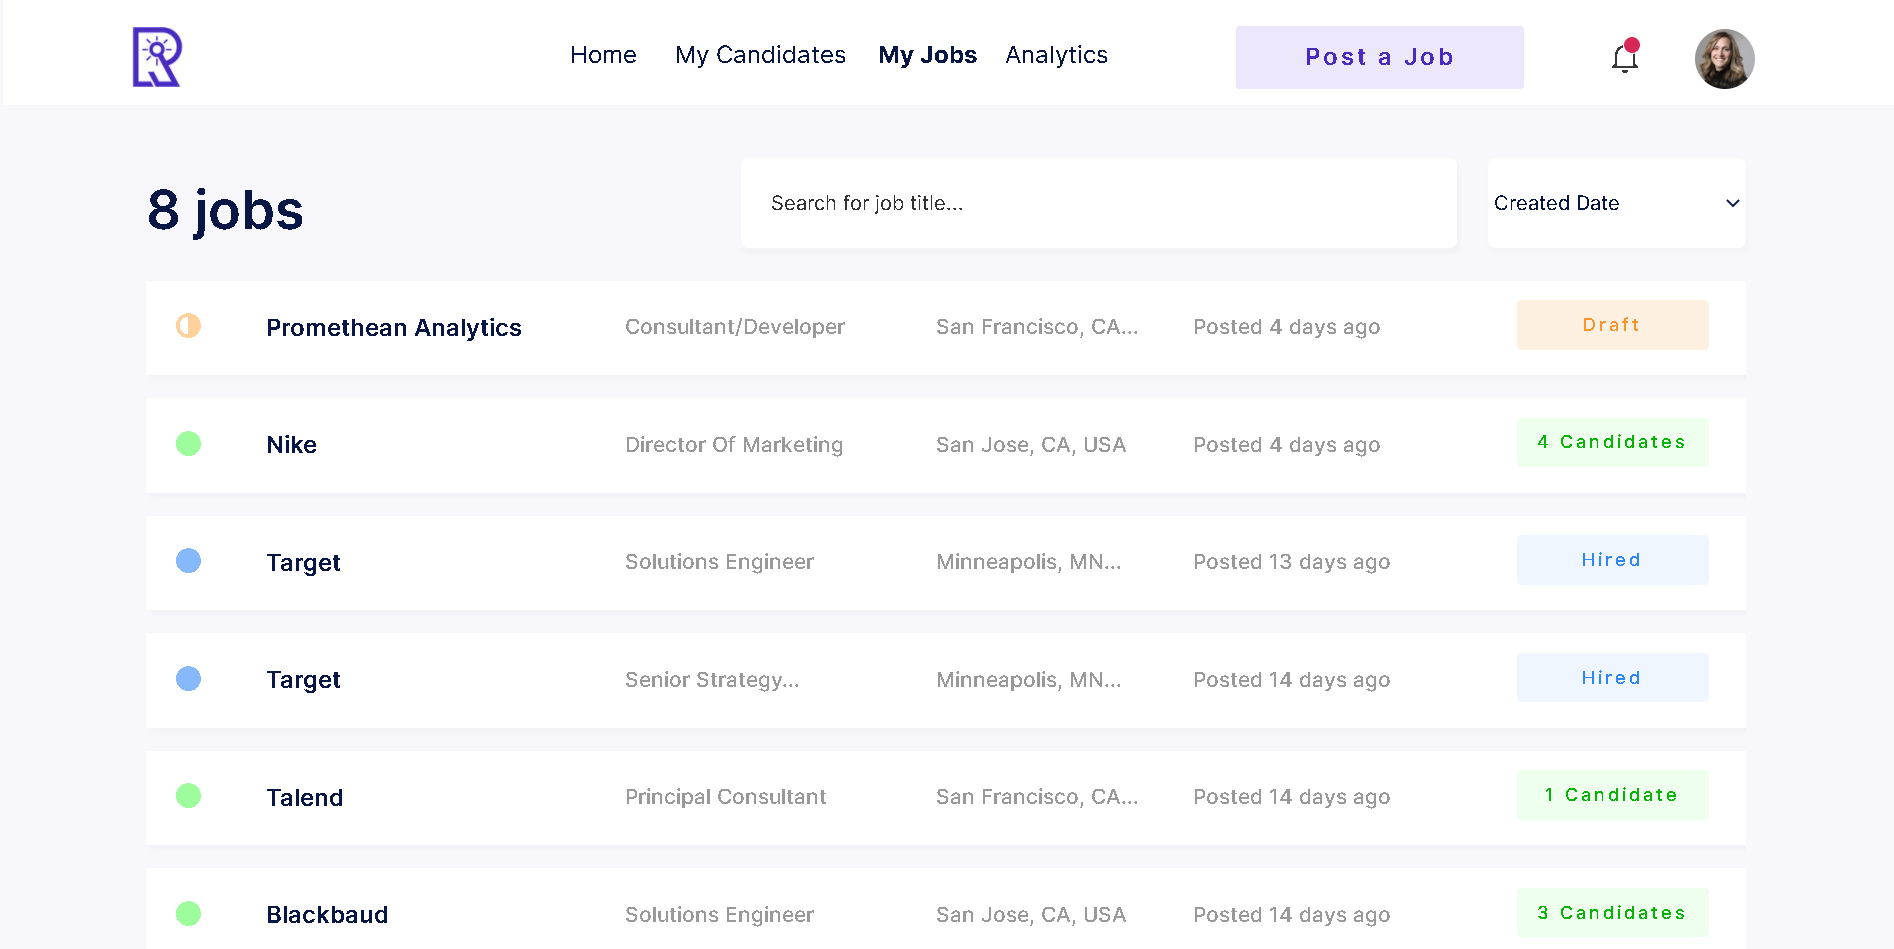Select the My Jobs nav item
The width and height of the screenshot is (1894, 949).
coord(927,55)
